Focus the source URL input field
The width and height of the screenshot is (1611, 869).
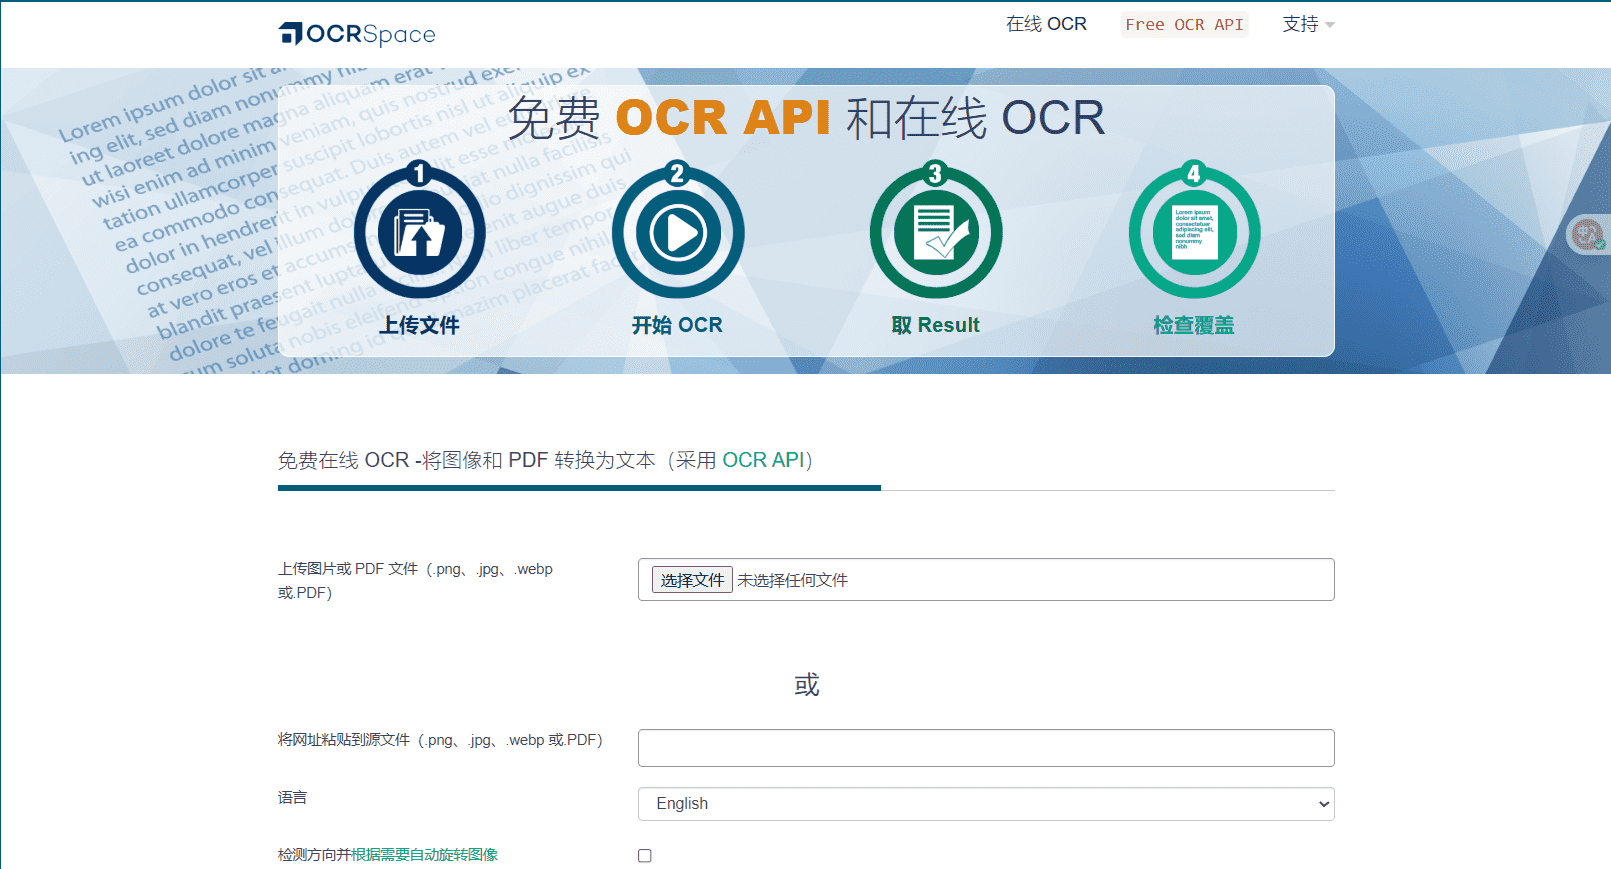coord(986,748)
